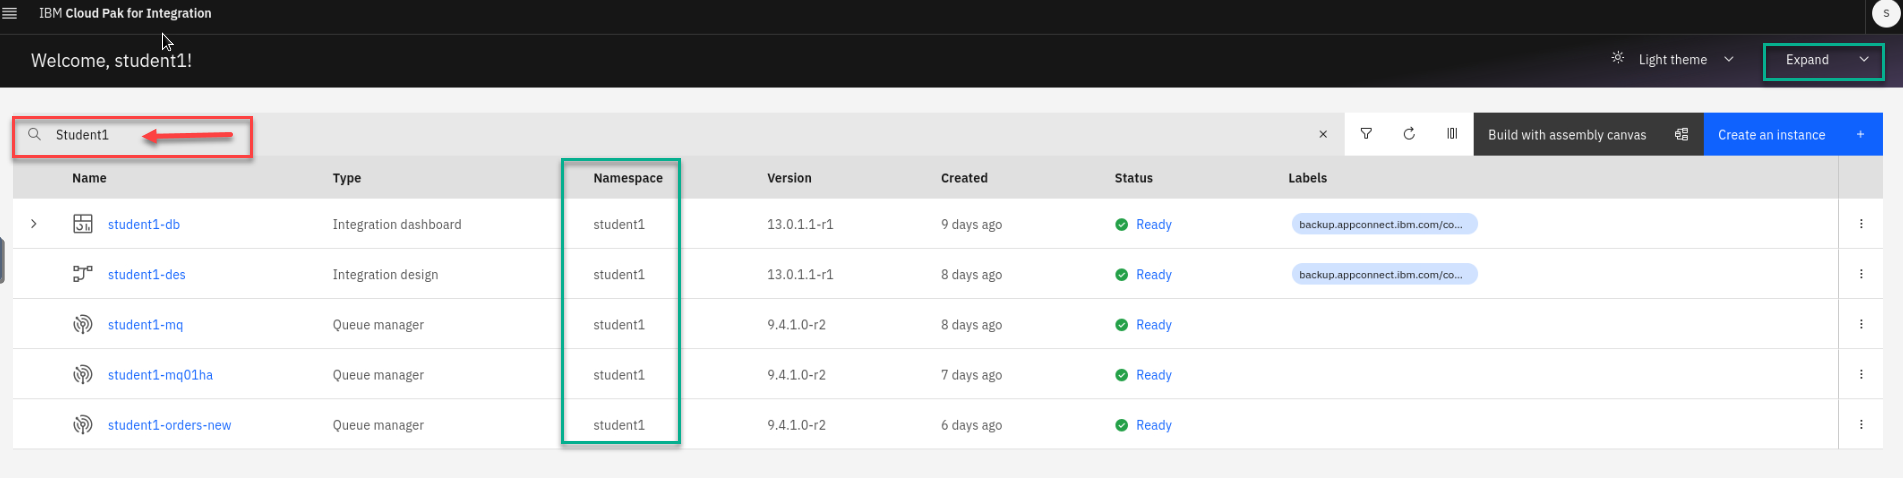Refresh the instances list
1903x478 pixels.
(1409, 134)
